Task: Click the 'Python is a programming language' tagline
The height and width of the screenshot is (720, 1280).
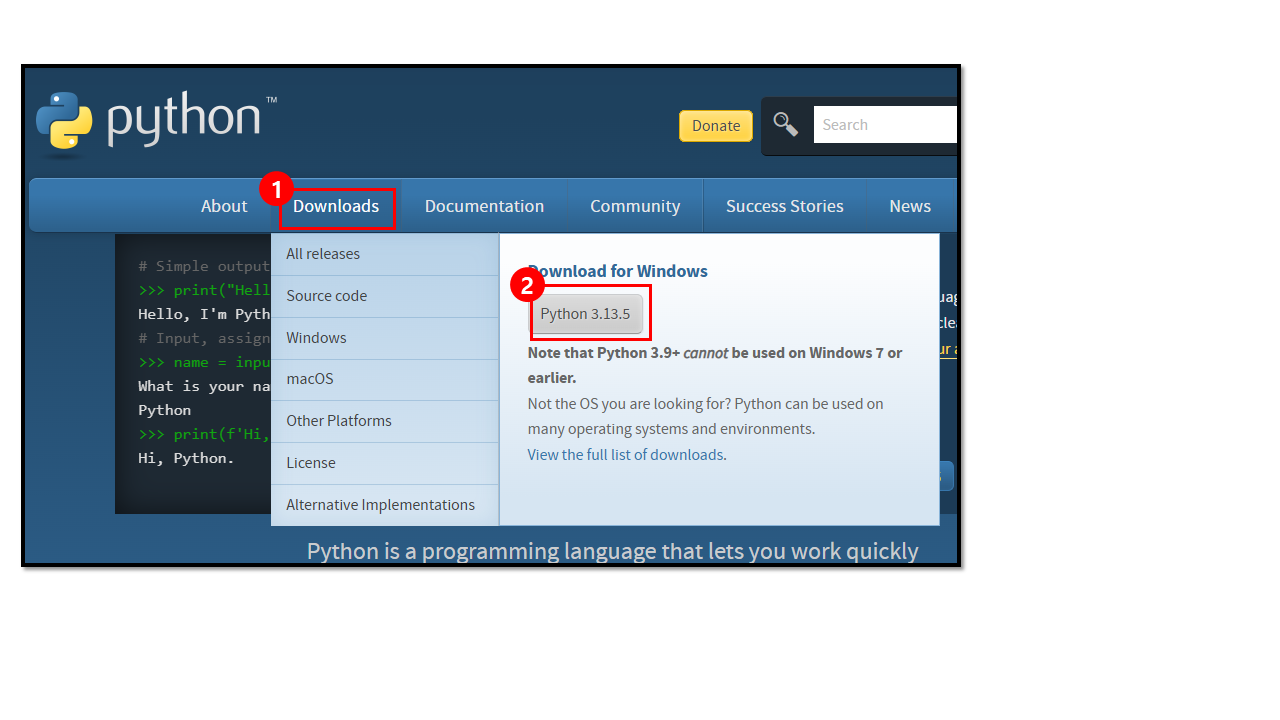Action: tap(612, 551)
